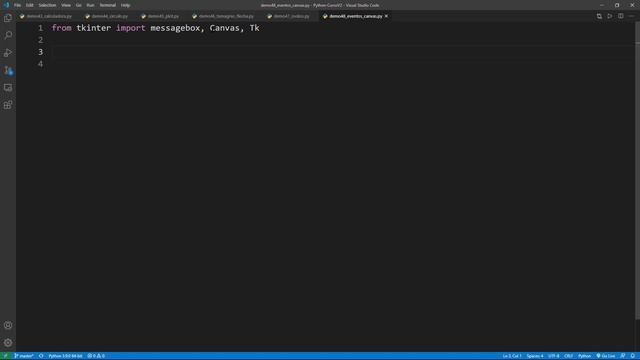
Task: Open the Edit menu
Action: click(30, 5)
